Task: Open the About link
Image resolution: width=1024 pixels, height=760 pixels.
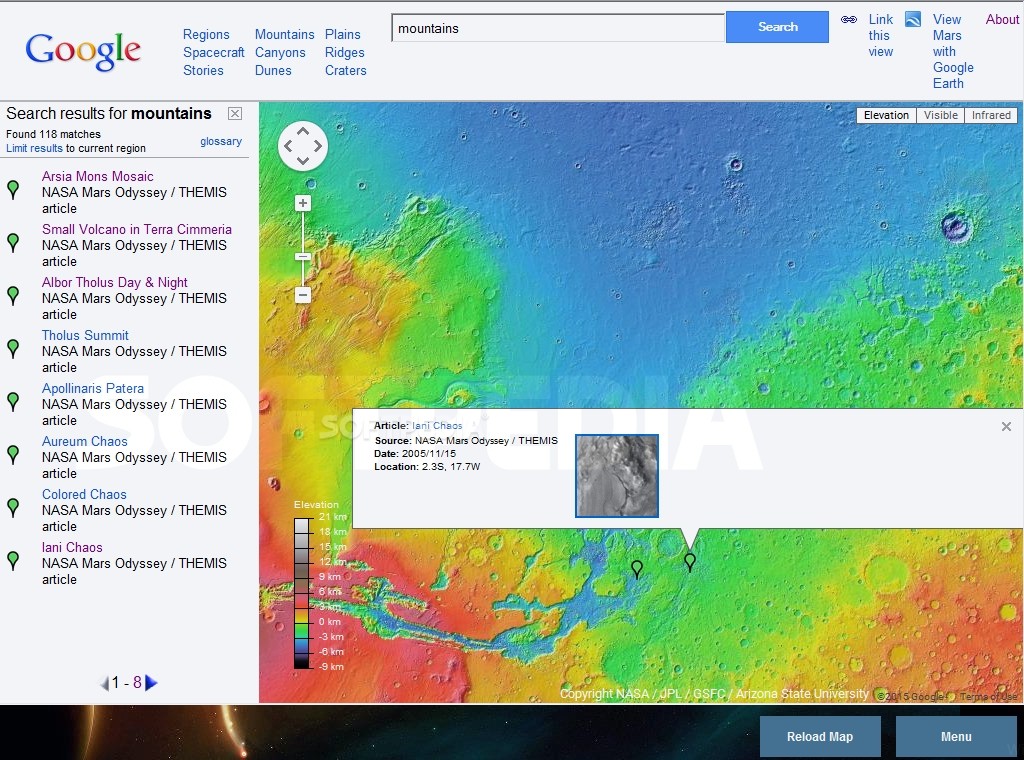Action: [1002, 20]
